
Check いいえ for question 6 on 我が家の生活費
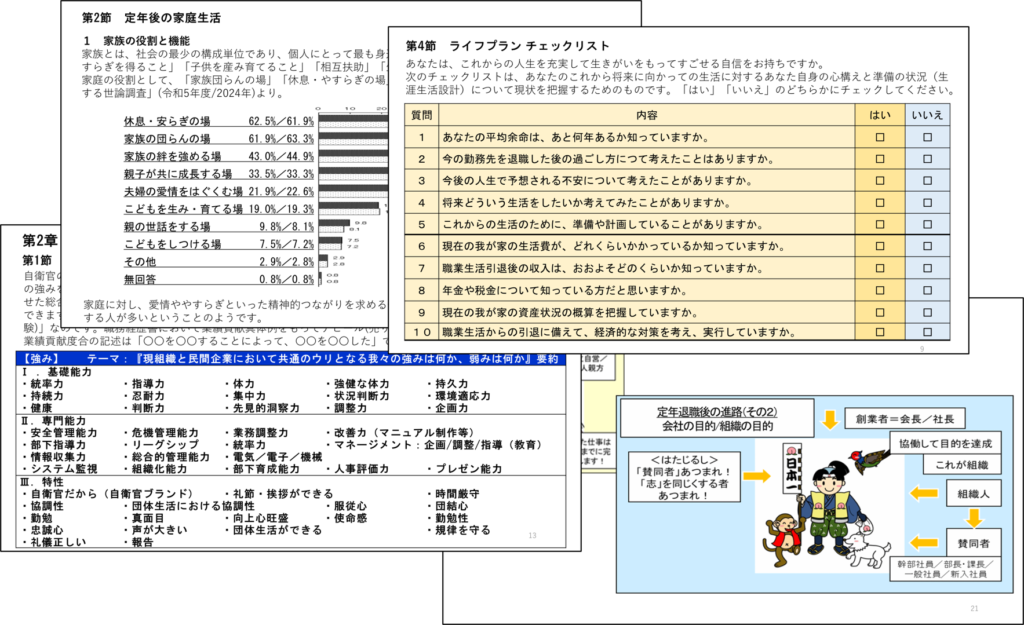tap(927, 246)
